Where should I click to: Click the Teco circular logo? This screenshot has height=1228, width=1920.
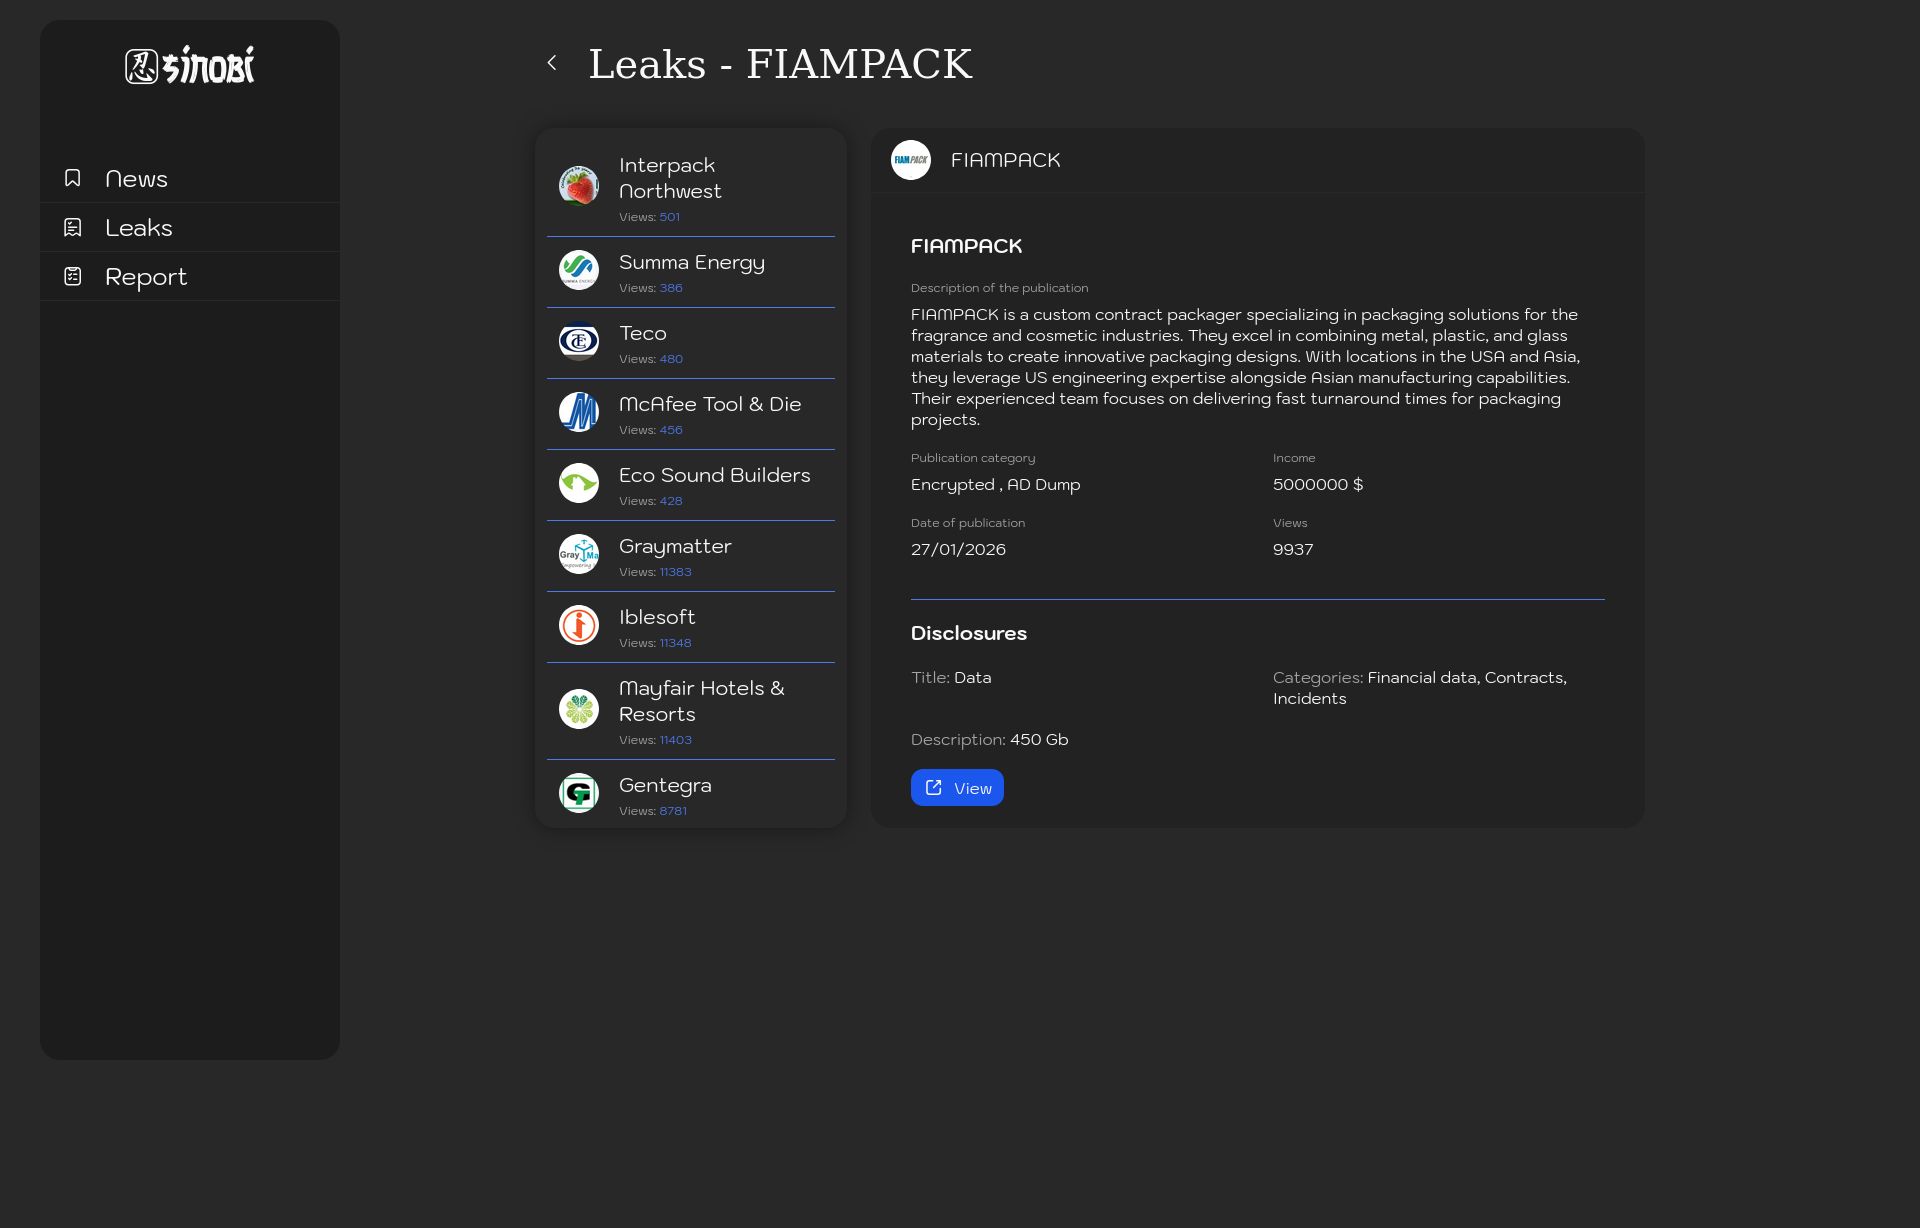[x=579, y=341]
